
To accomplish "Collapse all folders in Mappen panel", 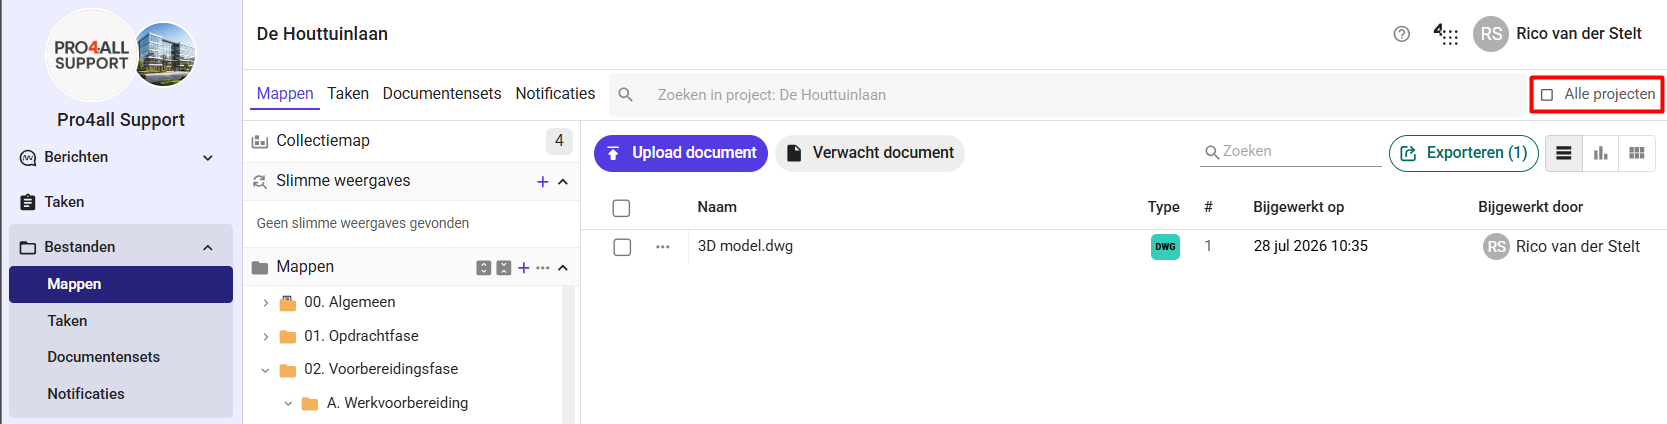I will pyautogui.click(x=504, y=268).
